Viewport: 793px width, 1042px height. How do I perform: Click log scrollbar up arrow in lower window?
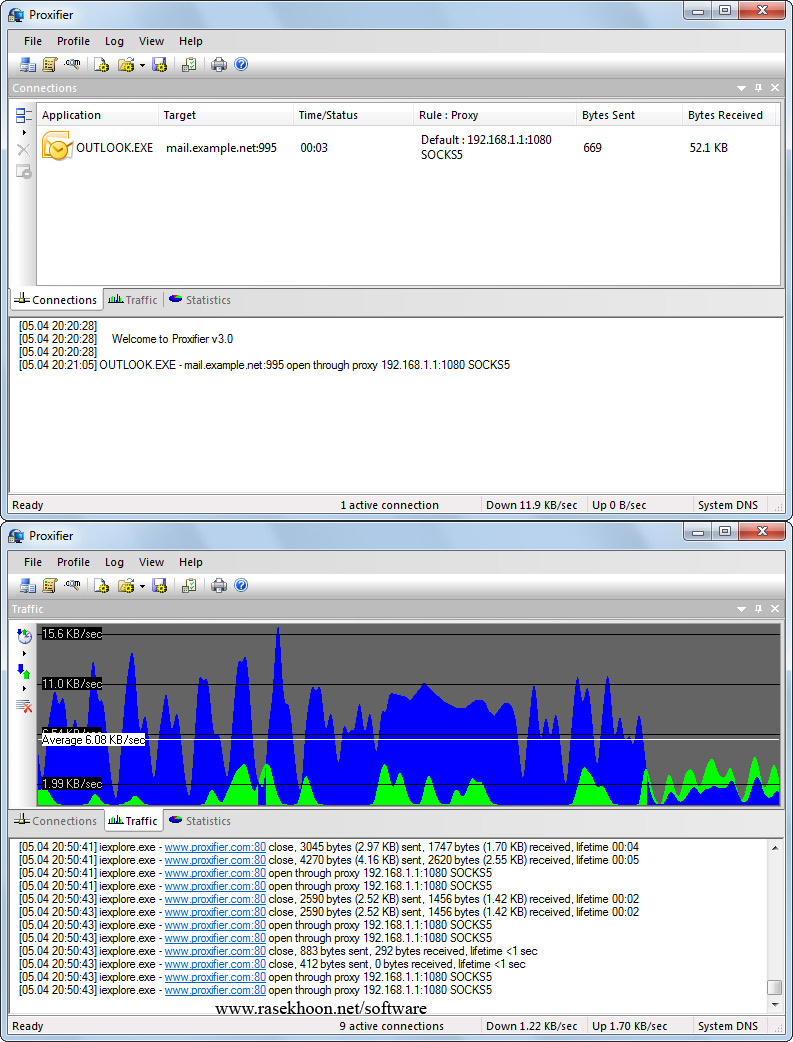(775, 849)
